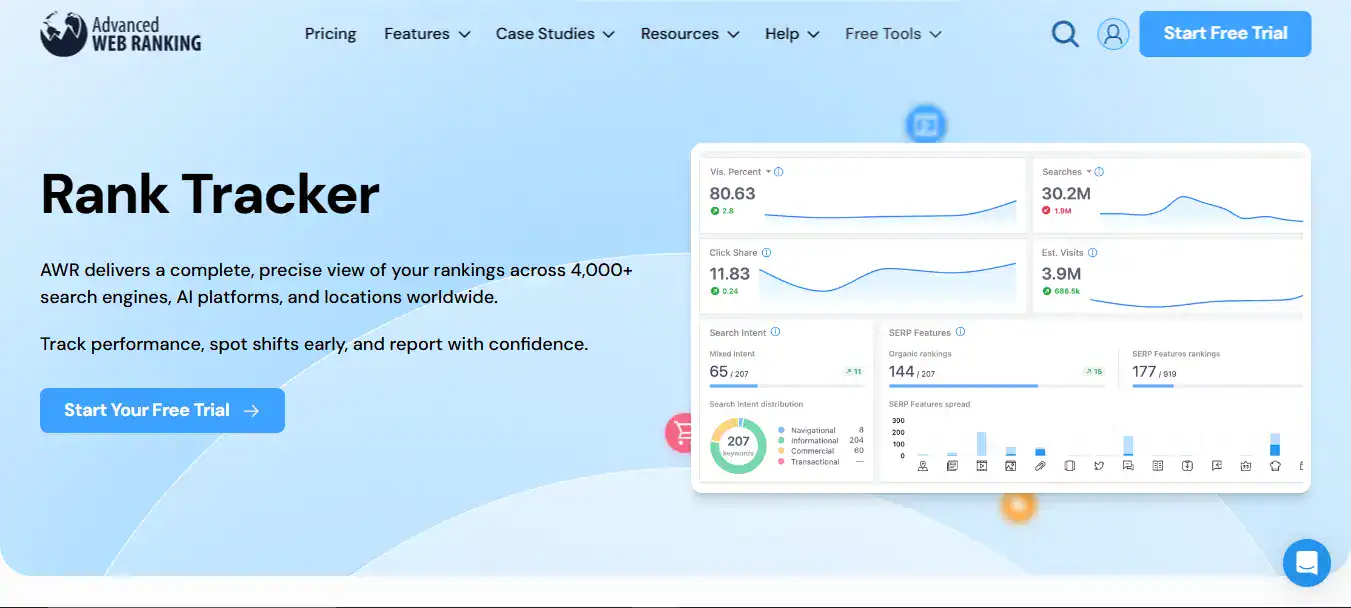The image size is (1351, 608).
Task: Click the Search intent distribution label
Action: pyautogui.click(x=756, y=405)
